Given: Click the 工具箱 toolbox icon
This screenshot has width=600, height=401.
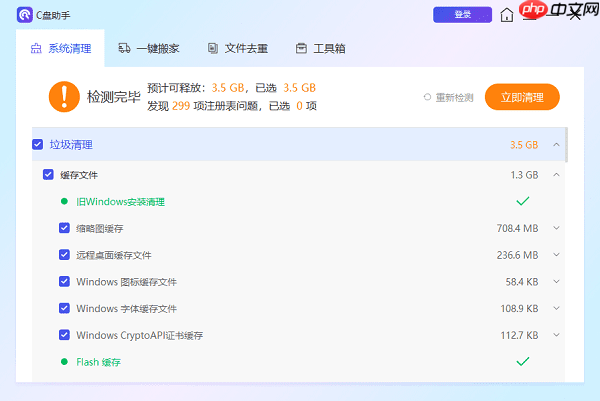Looking at the screenshot, I should point(301,48).
